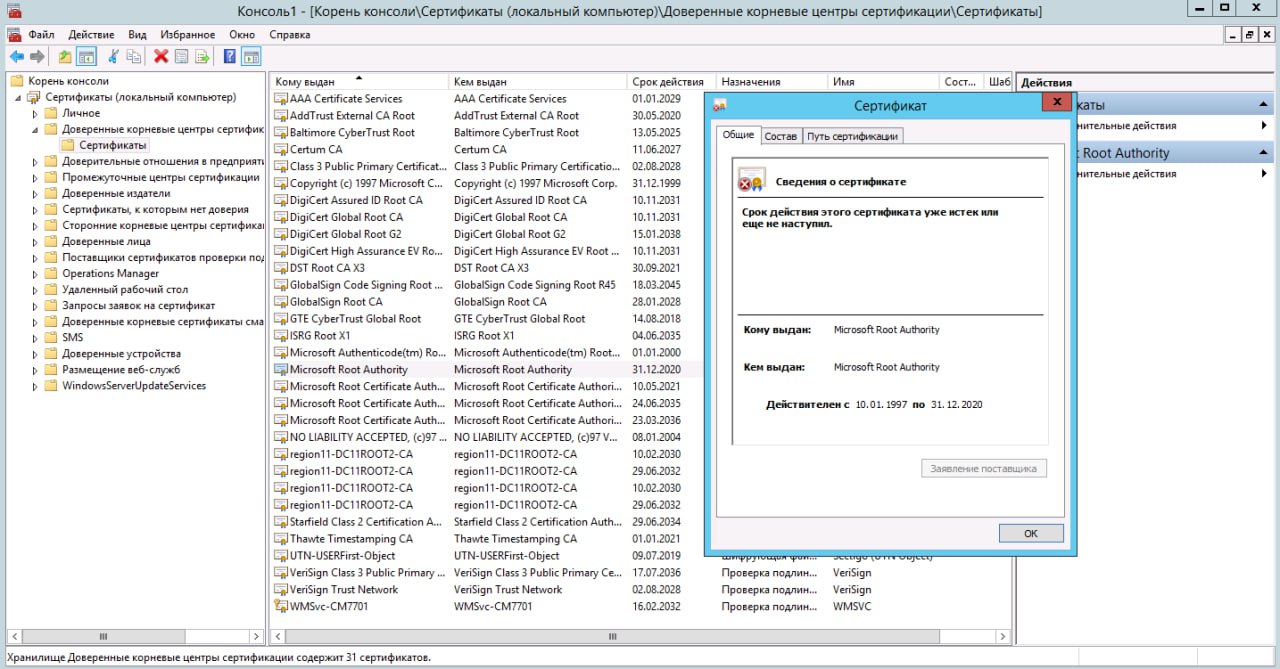Open the Действие menu
The width and height of the screenshot is (1280, 669).
tap(91, 34)
